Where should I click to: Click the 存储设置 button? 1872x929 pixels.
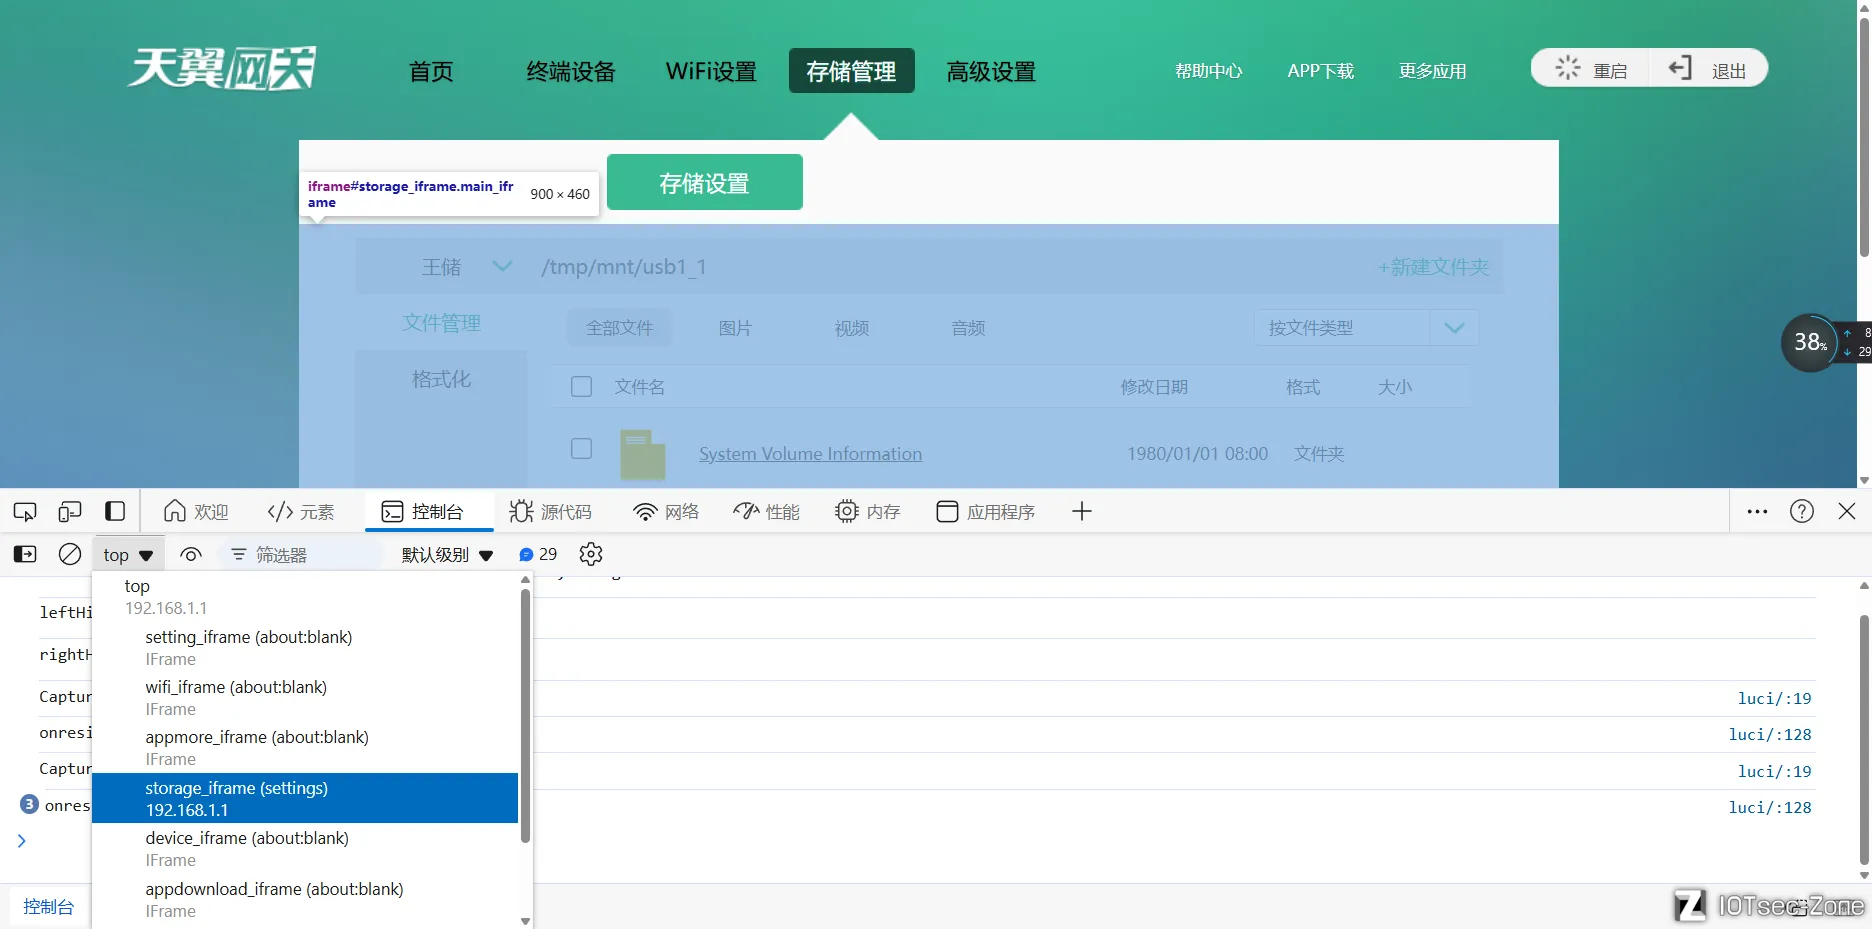point(704,183)
